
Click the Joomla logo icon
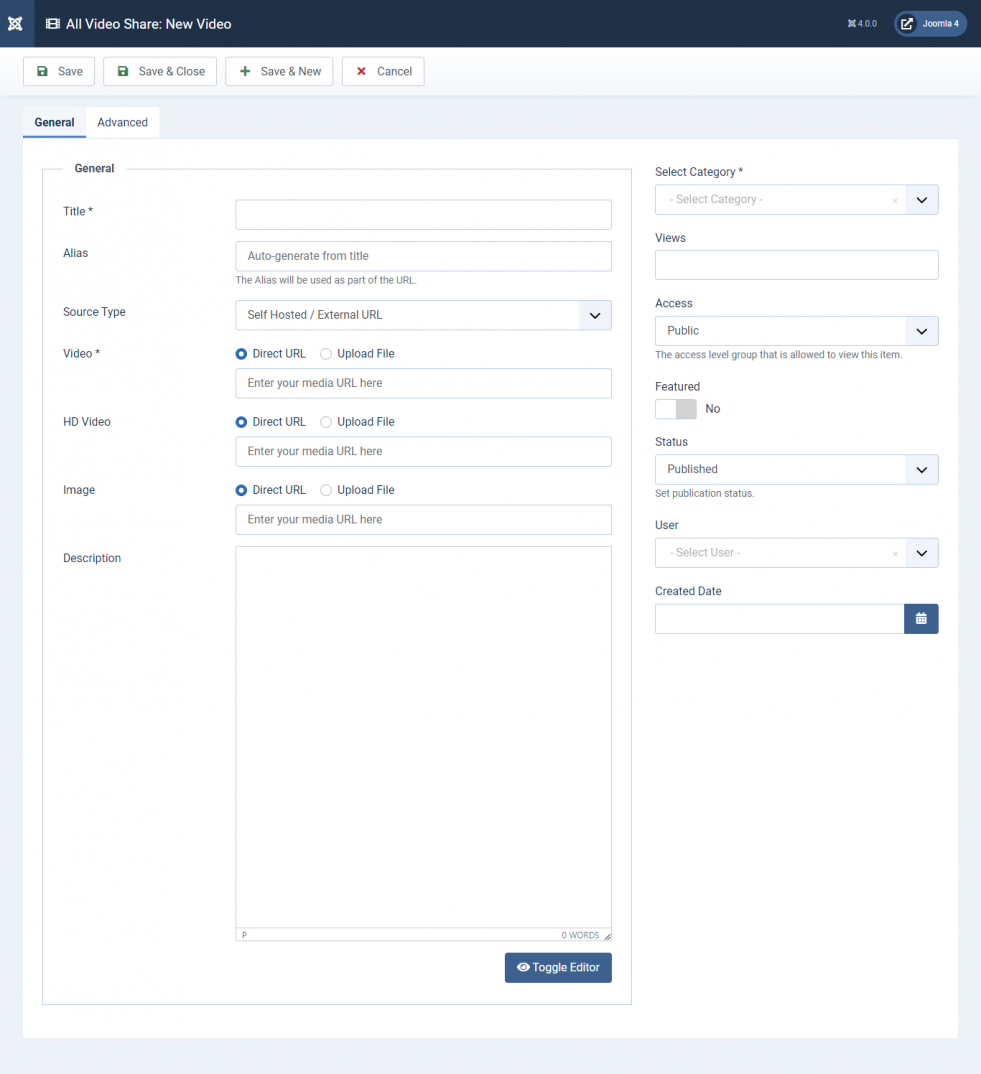point(15,23)
